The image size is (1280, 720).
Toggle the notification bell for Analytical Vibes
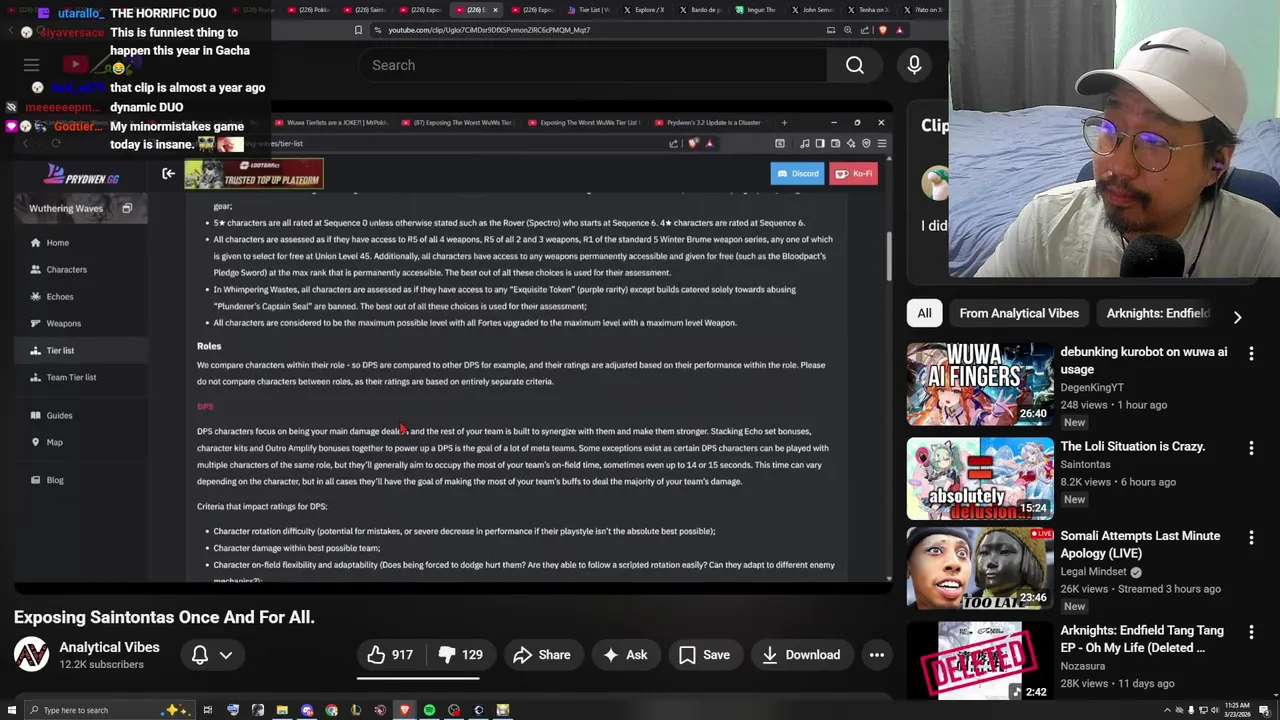[200, 655]
